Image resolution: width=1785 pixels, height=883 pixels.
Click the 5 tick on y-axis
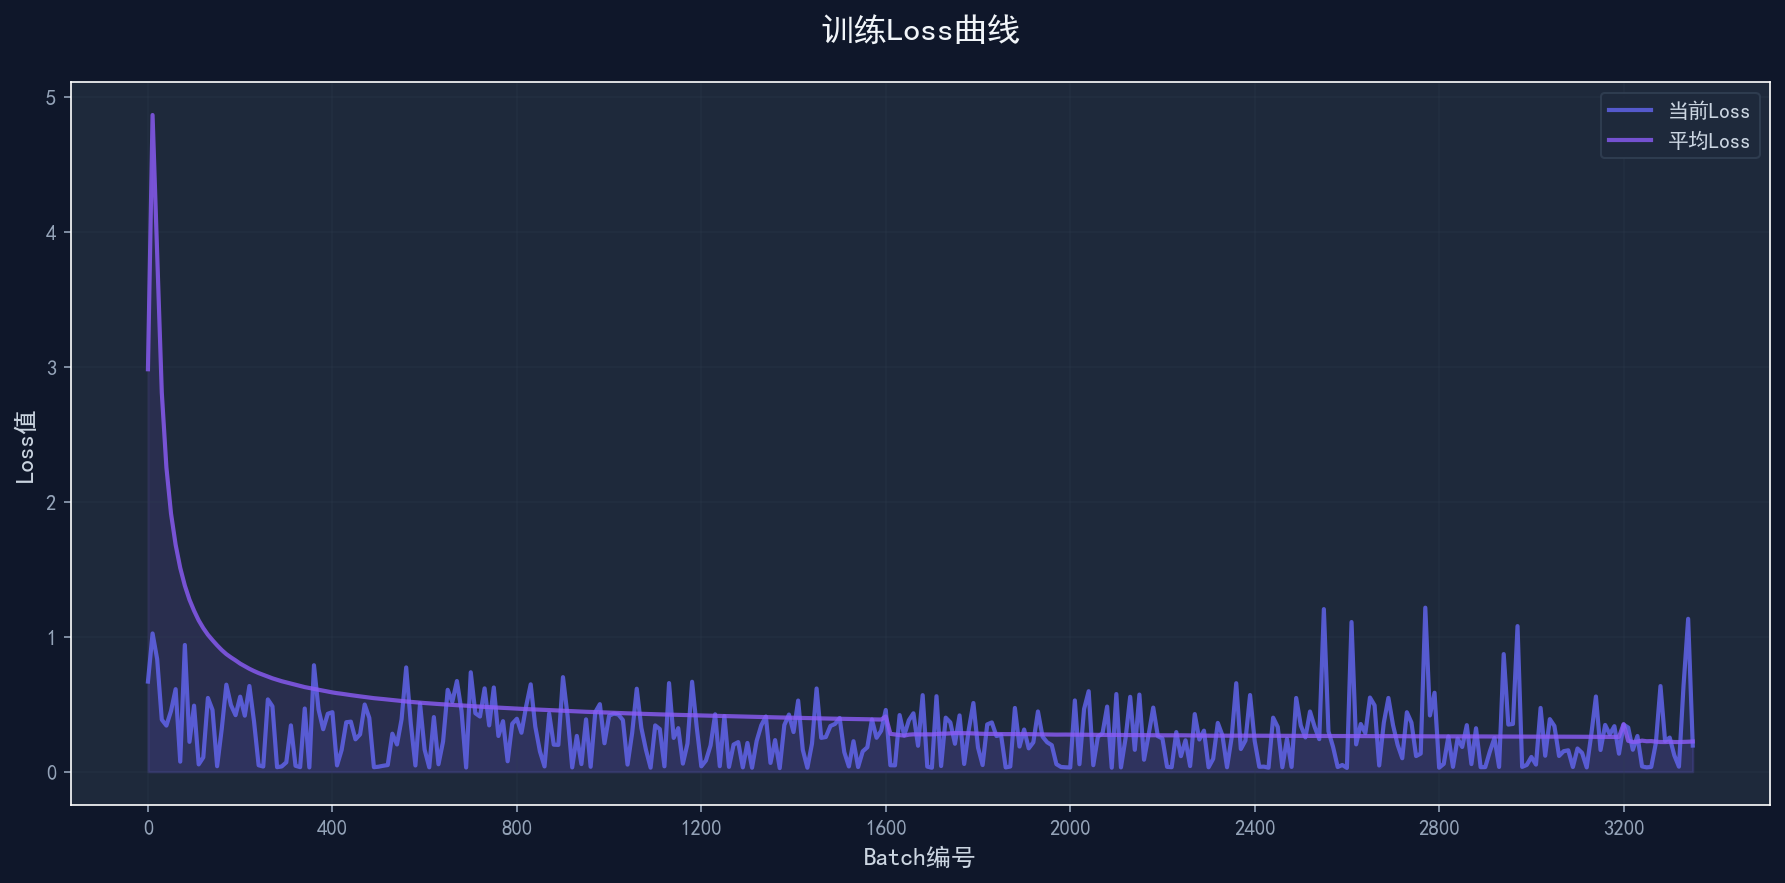pyautogui.click(x=51, y=98)
